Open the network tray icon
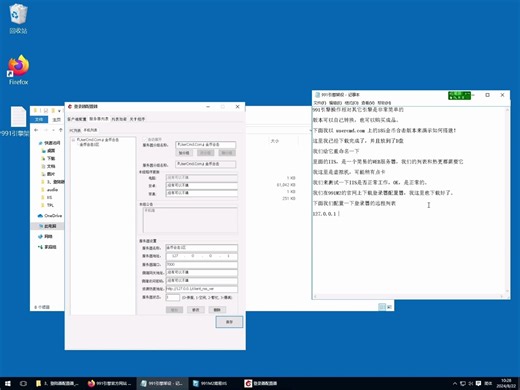 coord(463,384)
